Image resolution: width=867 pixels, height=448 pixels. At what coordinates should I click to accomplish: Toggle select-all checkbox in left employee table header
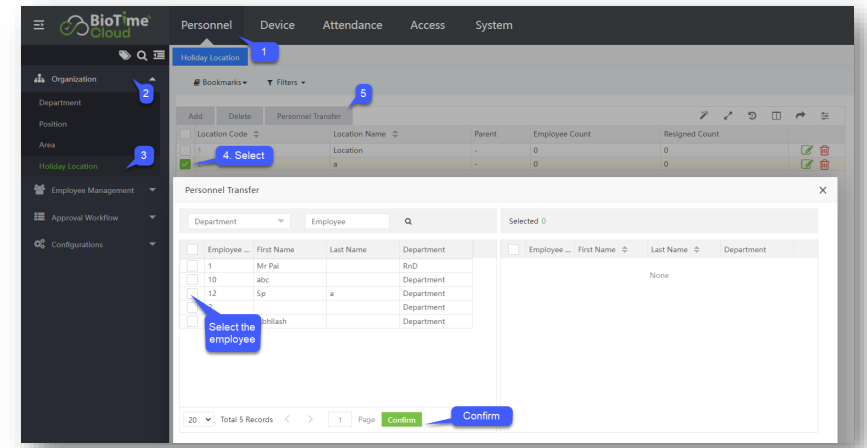[x=193, y=249]
